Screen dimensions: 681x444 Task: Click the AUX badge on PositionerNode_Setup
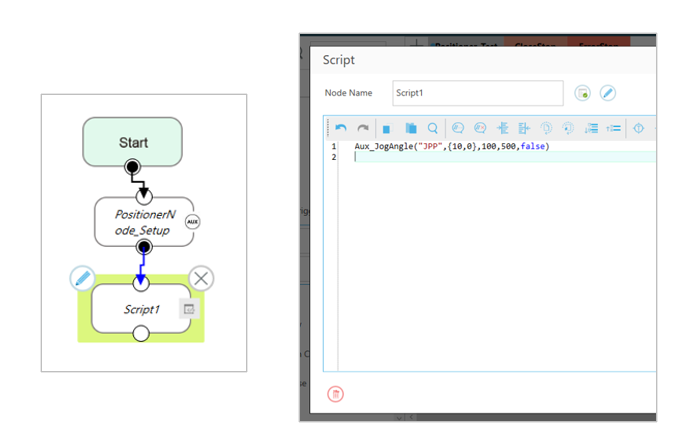(x=192, y=221)
